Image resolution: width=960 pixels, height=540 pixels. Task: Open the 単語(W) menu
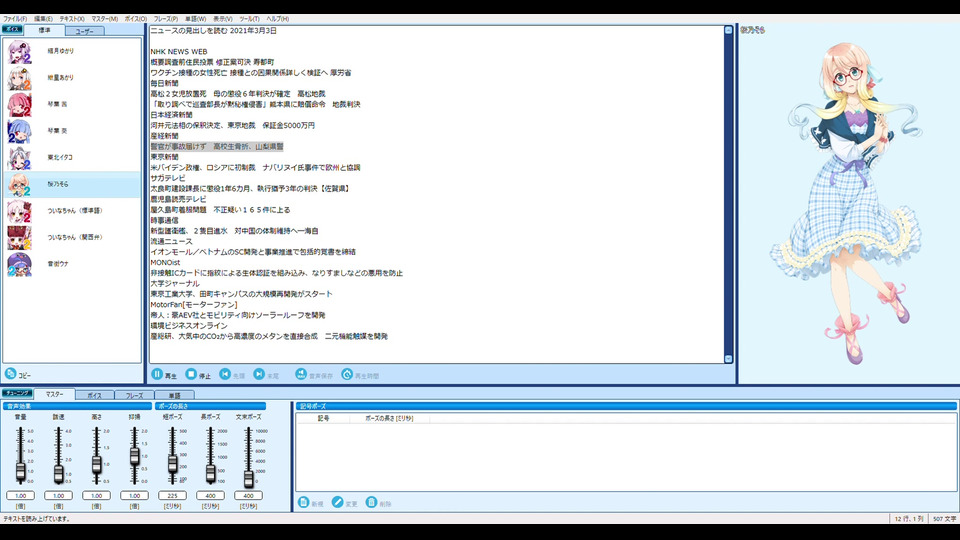tap(195, 19)
